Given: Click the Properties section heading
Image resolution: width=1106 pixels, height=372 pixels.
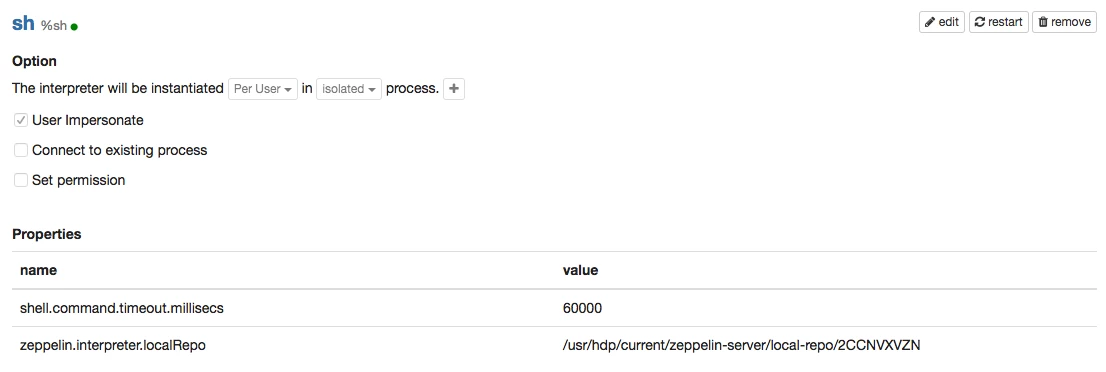Looking at the screenshot, I should click(x=47, y=234).
